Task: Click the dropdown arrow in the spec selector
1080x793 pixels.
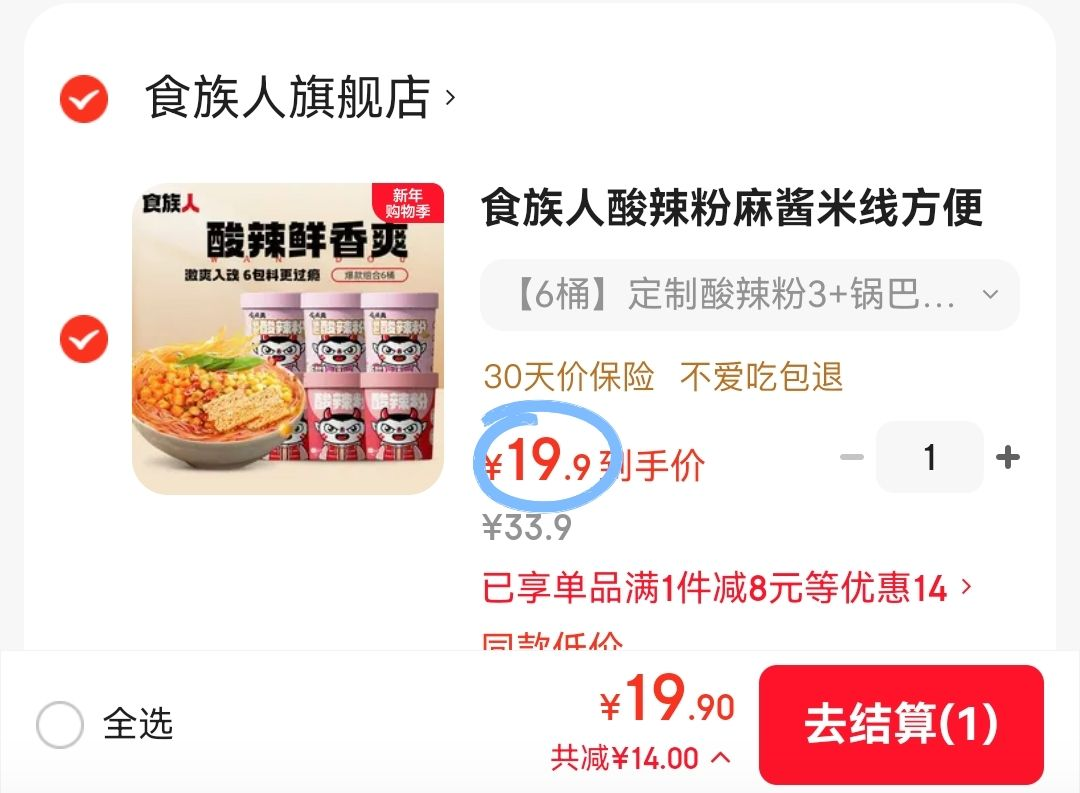Action: coord(990,294)
